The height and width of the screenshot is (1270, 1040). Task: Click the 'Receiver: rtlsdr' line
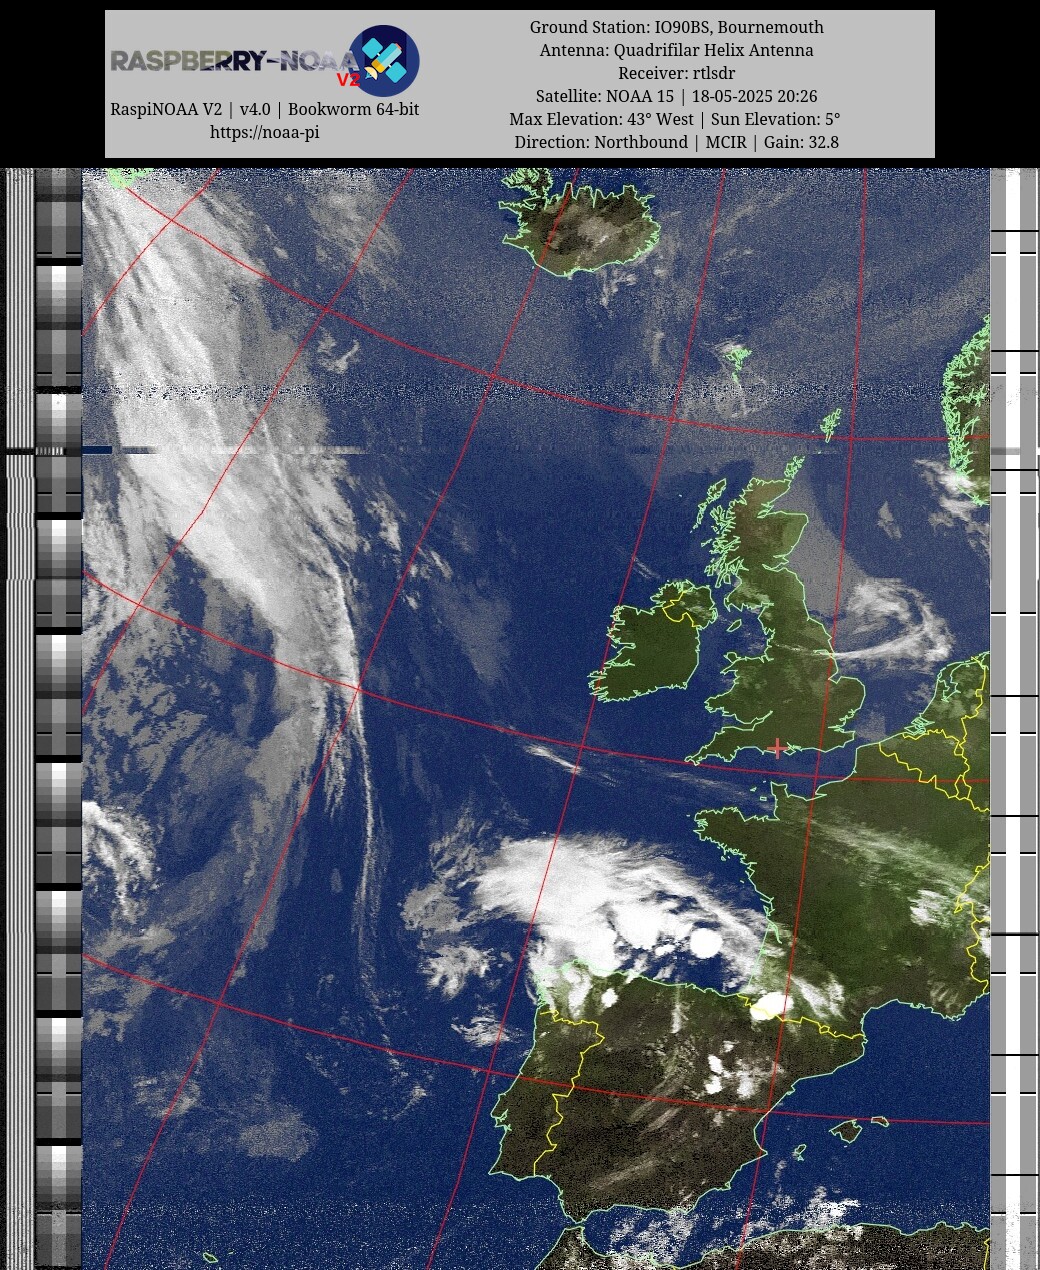point(677,73)
